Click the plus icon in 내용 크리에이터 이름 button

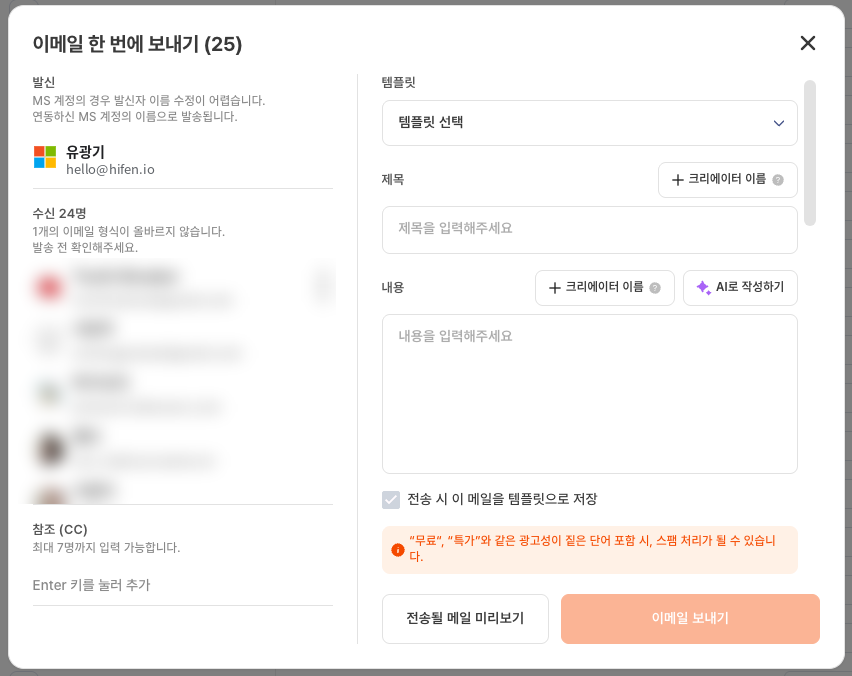[554, 288]
